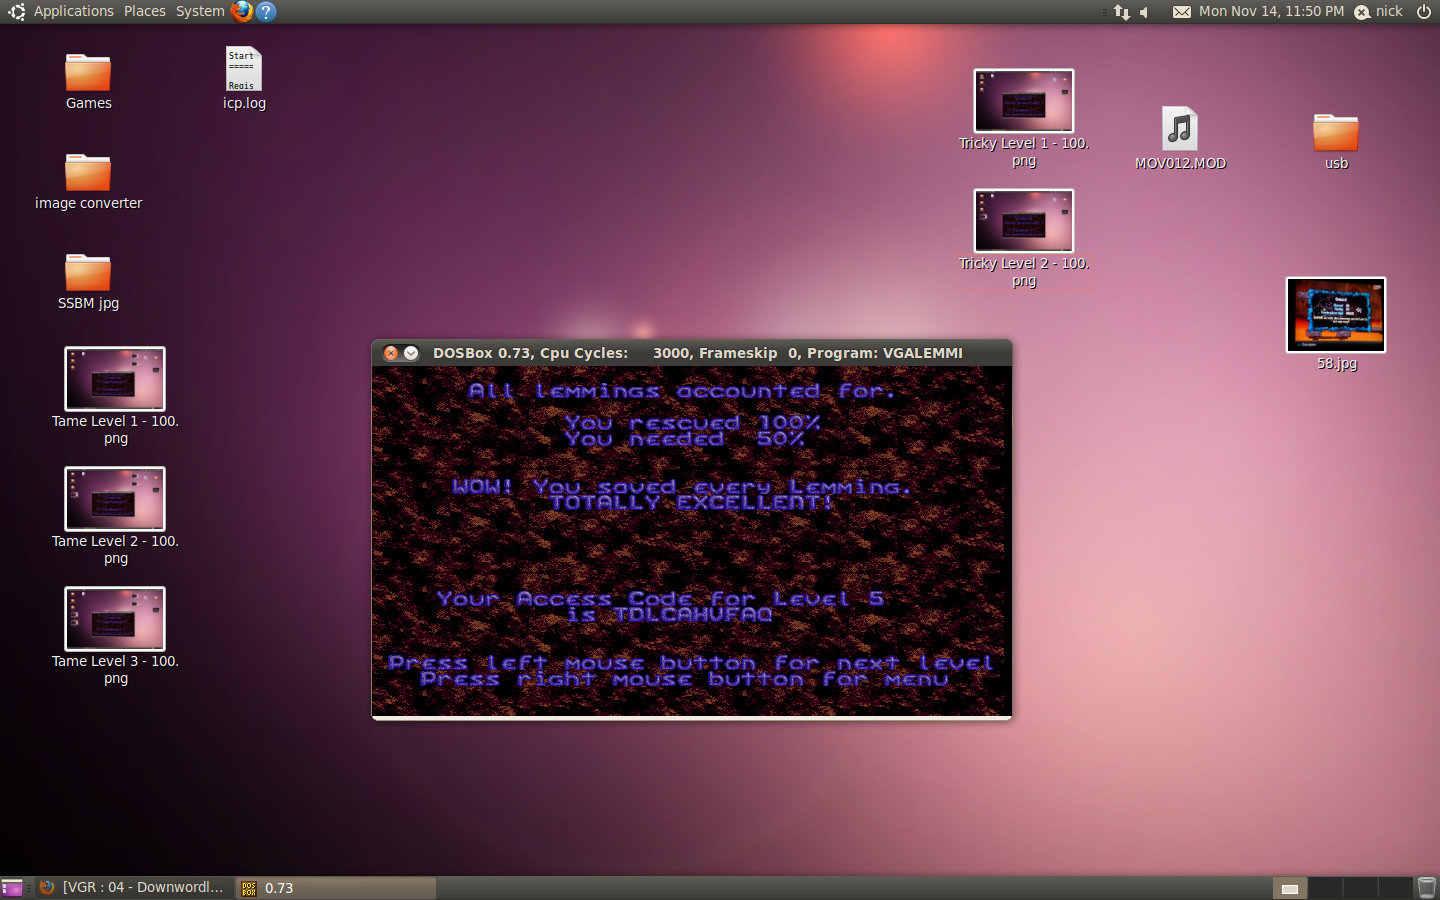Open the usb folder icon

(x=1335, y=133)
